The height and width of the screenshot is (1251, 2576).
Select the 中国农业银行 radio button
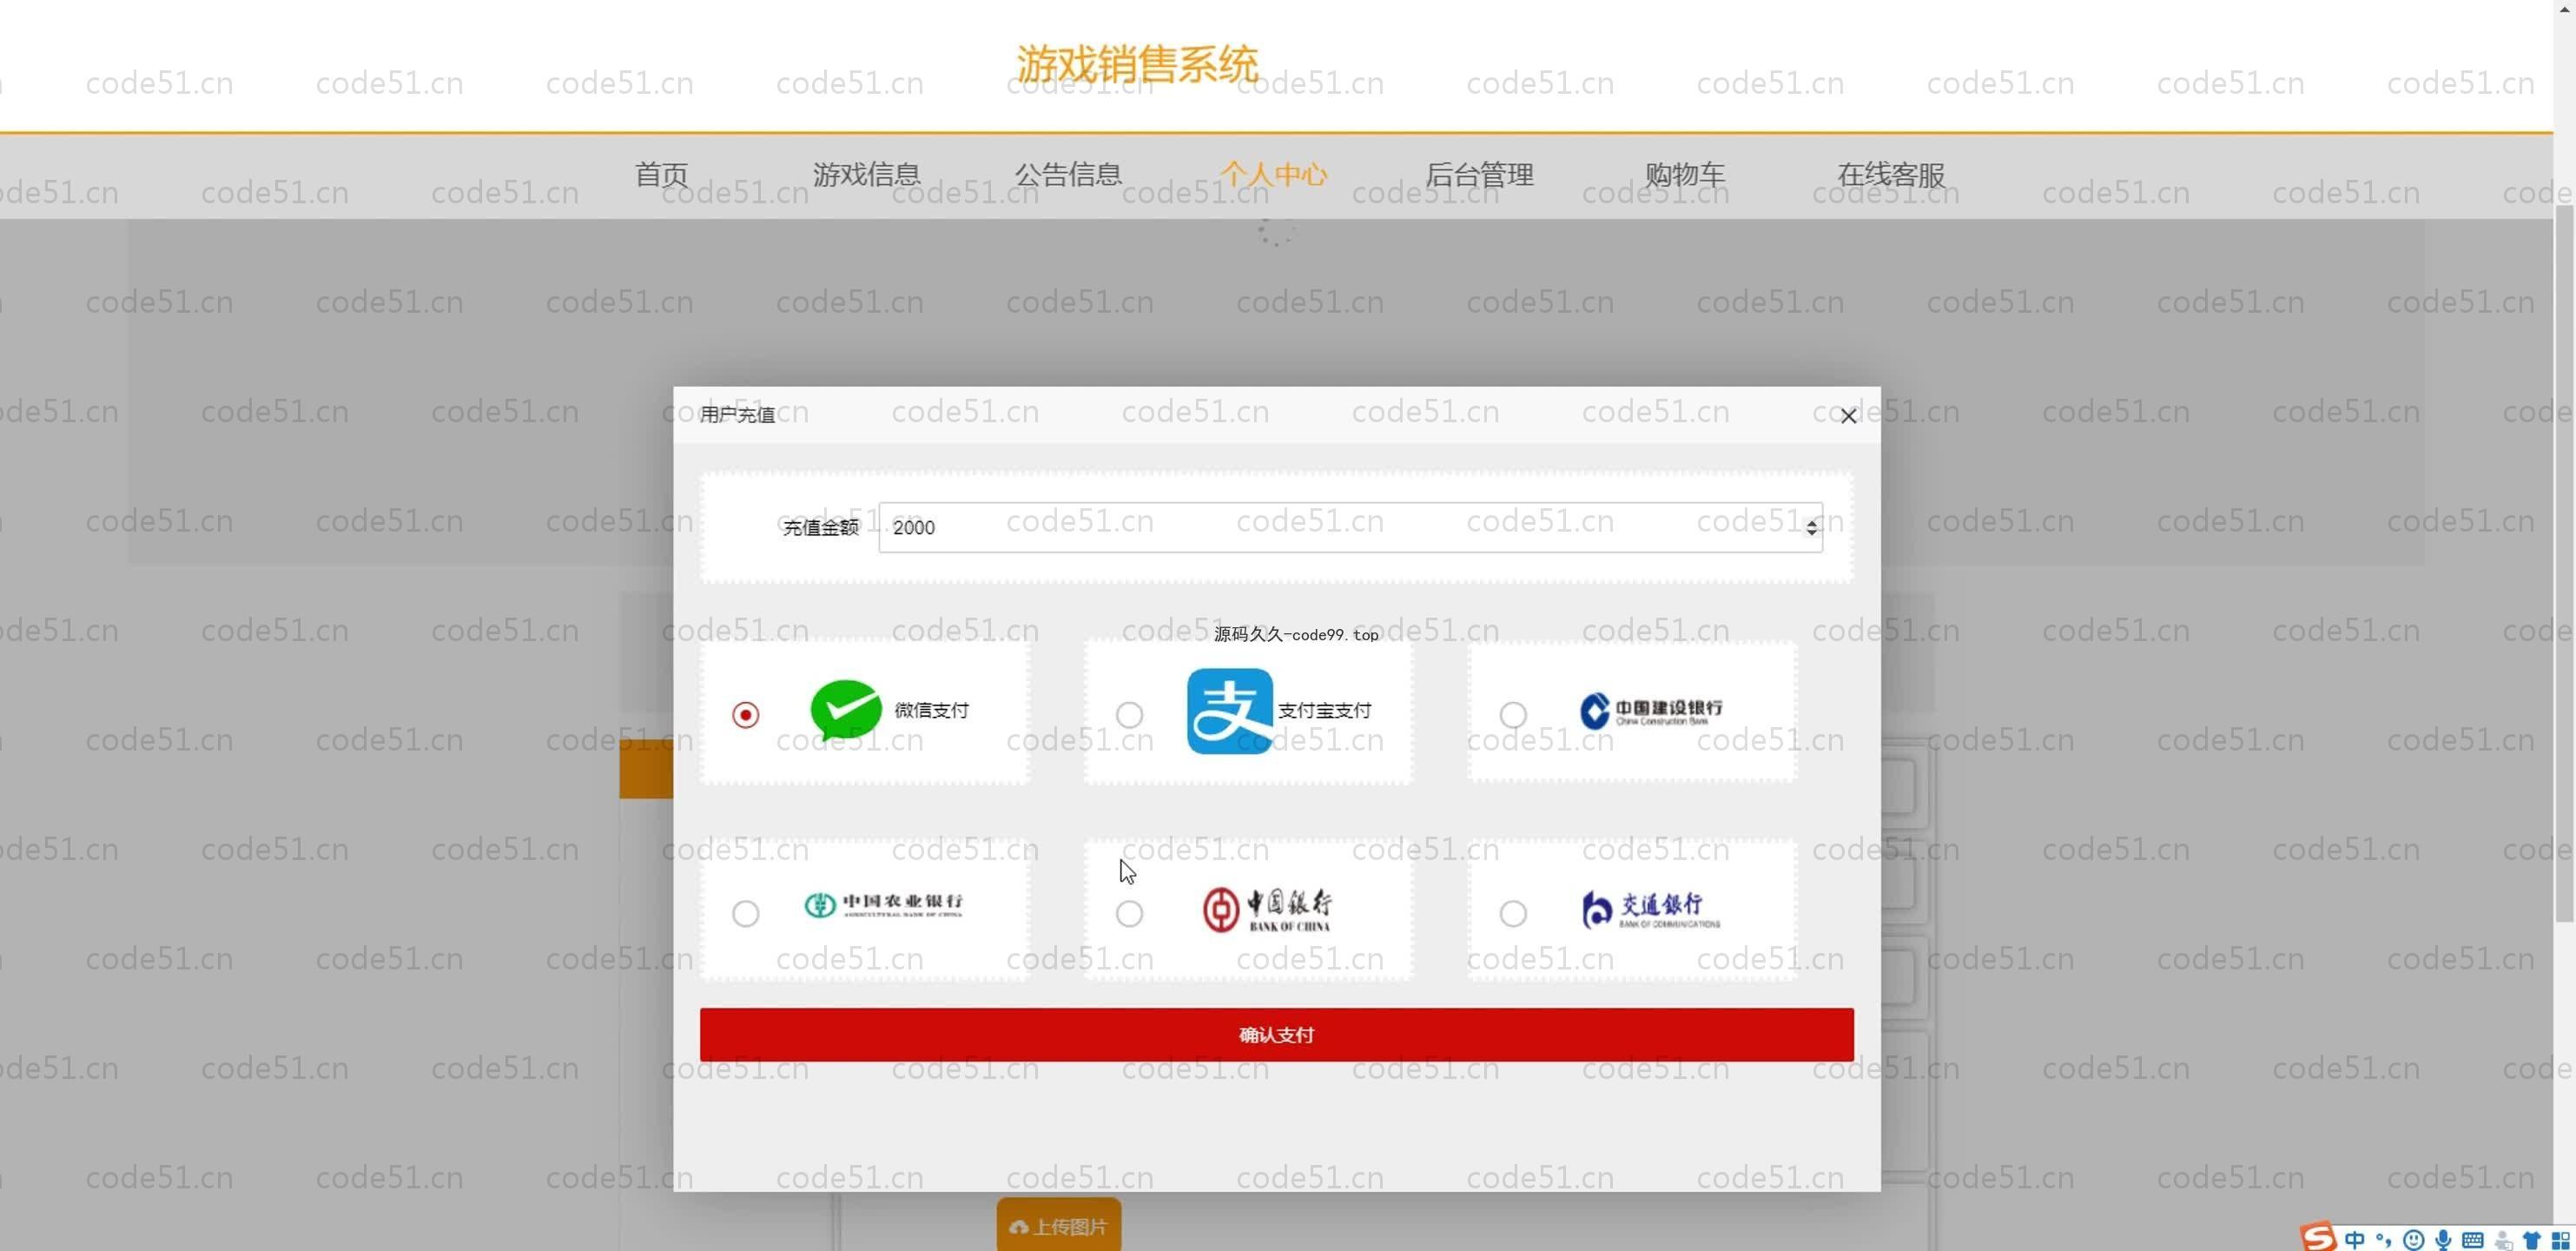click(745, 913)
